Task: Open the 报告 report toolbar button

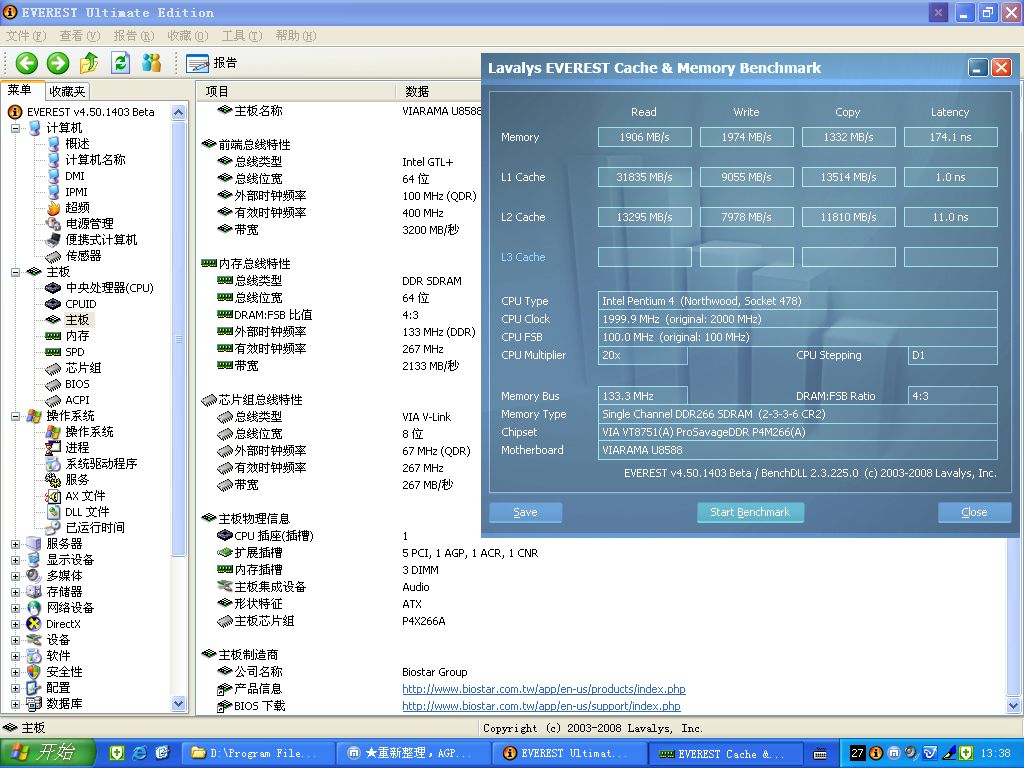Action: click(x=212, y=63)
